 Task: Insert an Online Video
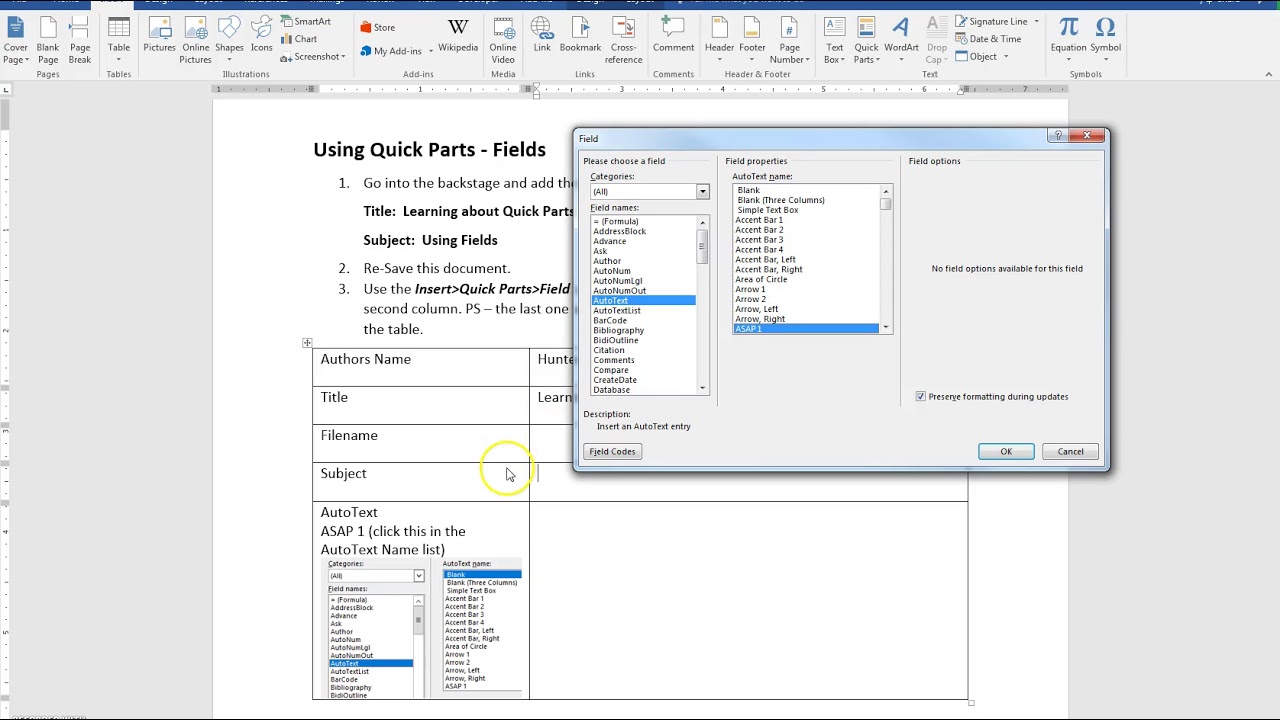(503, 41)
